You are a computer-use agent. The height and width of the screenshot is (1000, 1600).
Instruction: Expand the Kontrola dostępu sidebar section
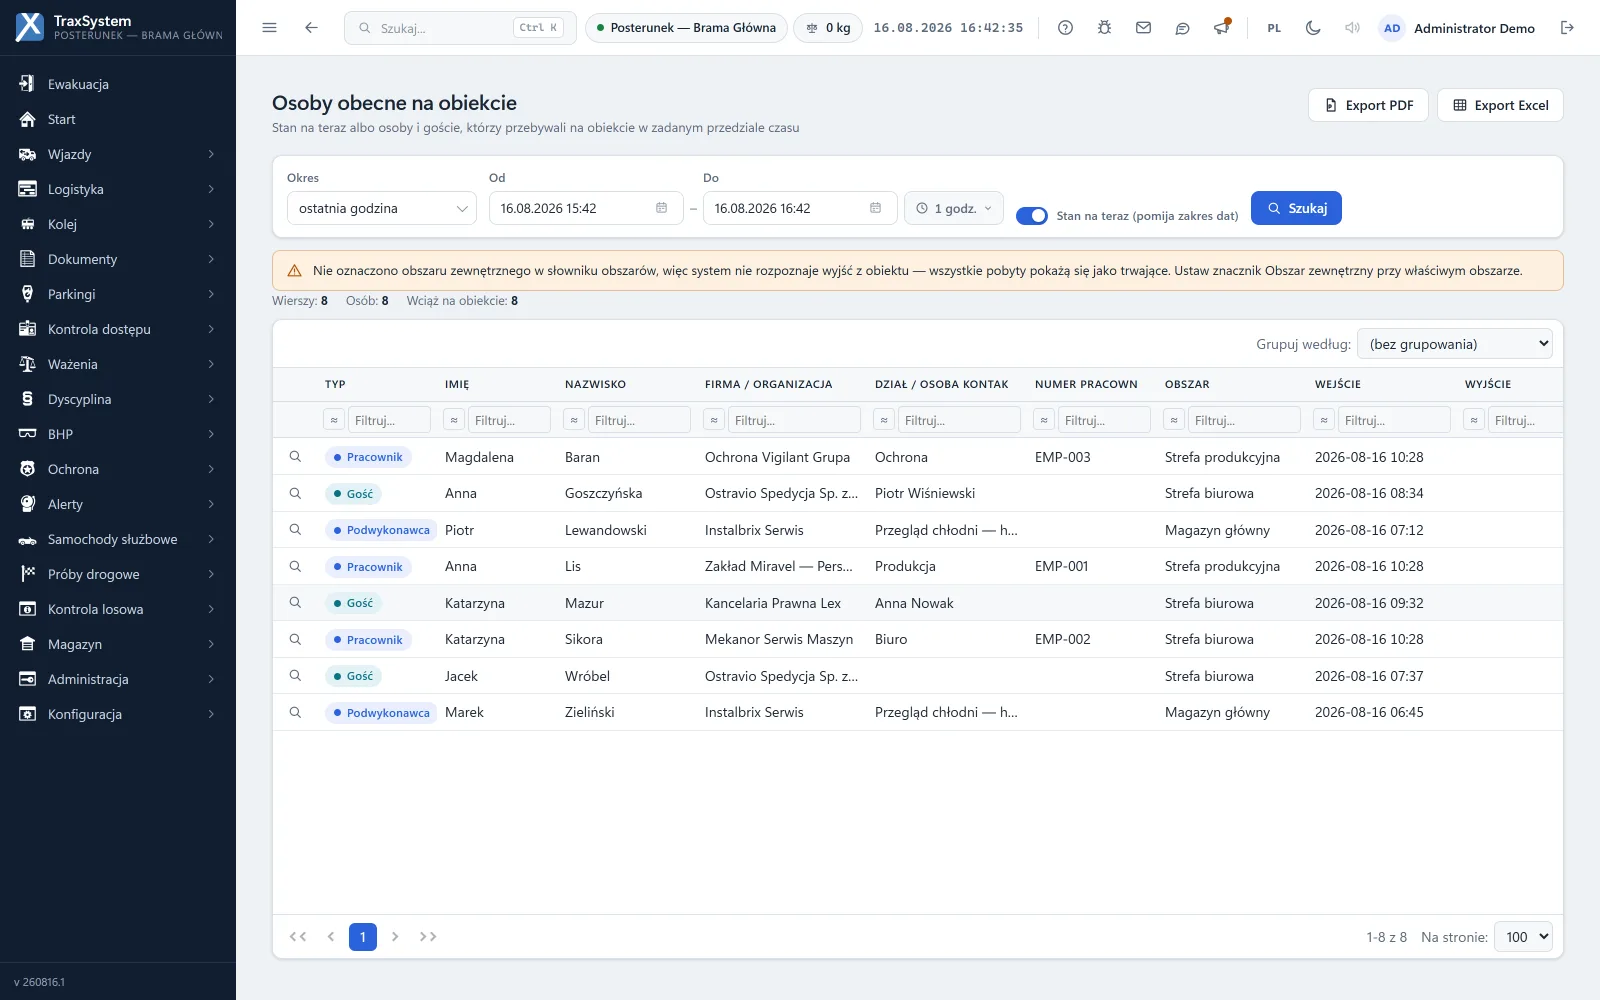point(118,329)
